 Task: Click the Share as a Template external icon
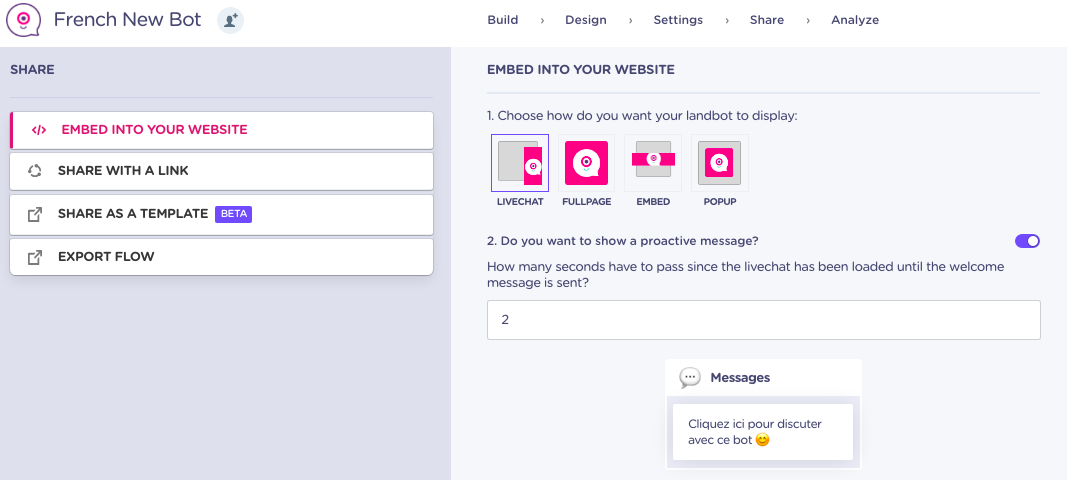35,214
